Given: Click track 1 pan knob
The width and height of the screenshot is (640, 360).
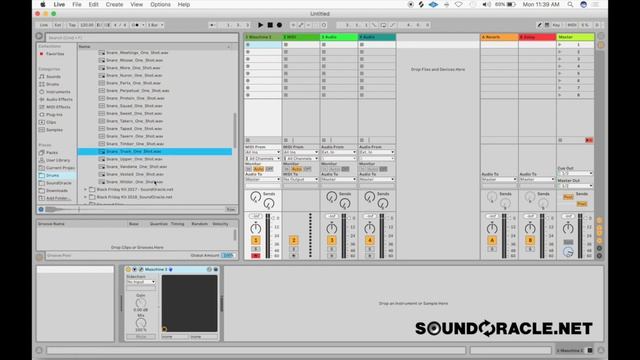Looking at the screenshot, I should [x=256, y=228].
